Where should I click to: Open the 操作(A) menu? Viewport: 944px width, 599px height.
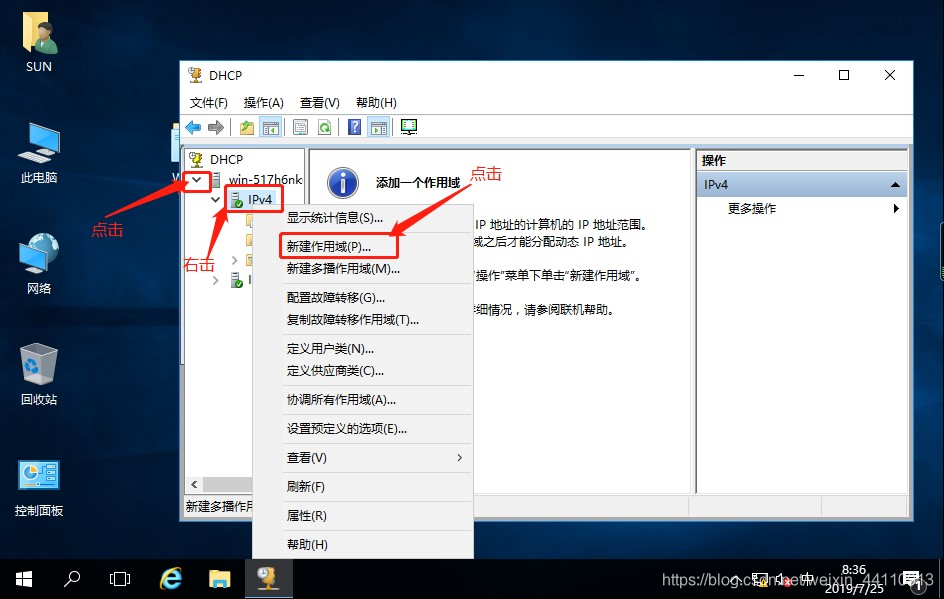(x=264, y=103)
